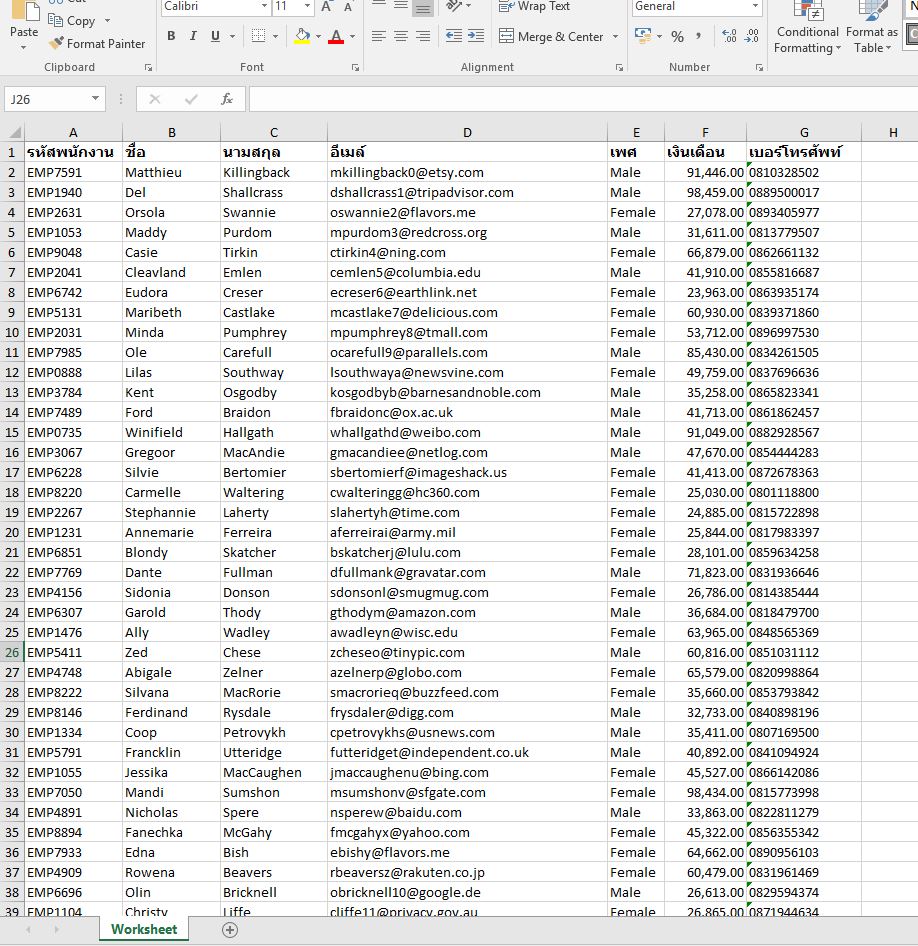Increase decimal places
The image size is (918, 946).
729,36
